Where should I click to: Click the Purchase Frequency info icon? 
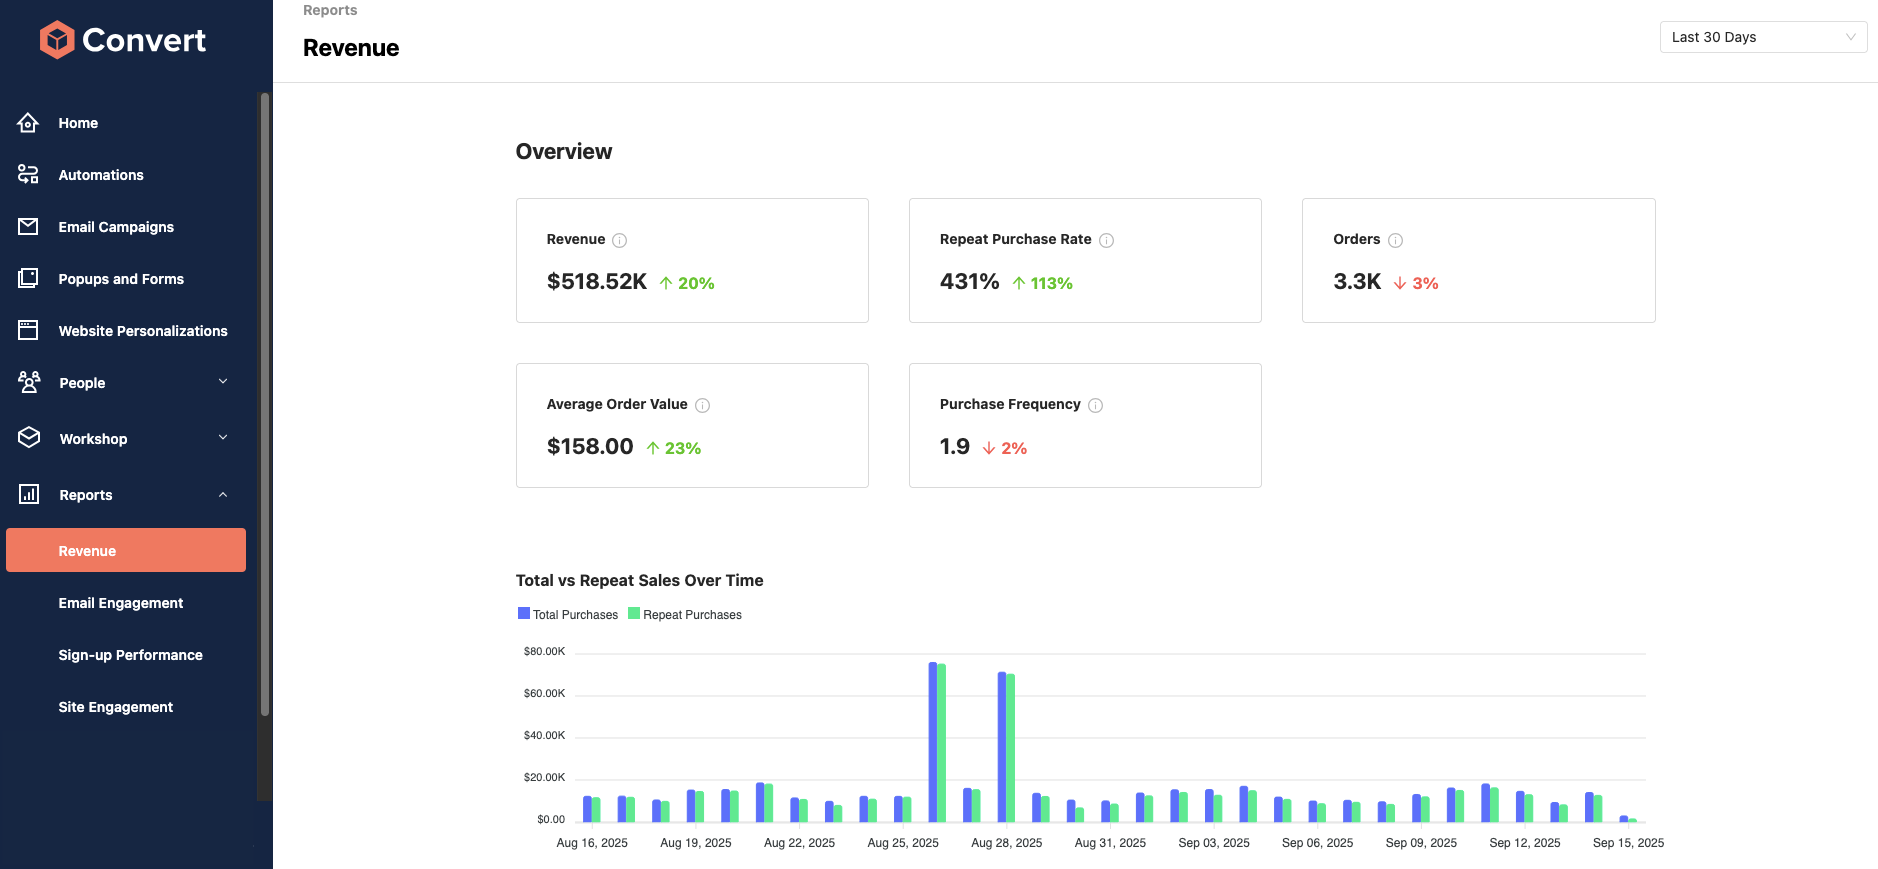point(1096,405)
